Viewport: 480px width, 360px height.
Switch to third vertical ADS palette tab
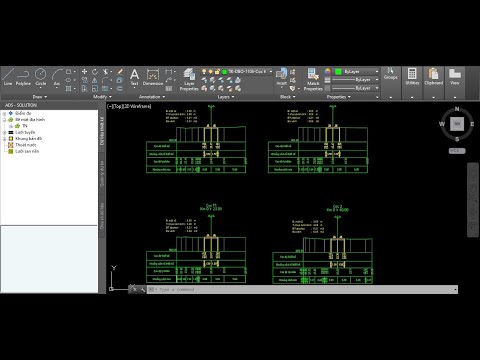tap(102, 216)
